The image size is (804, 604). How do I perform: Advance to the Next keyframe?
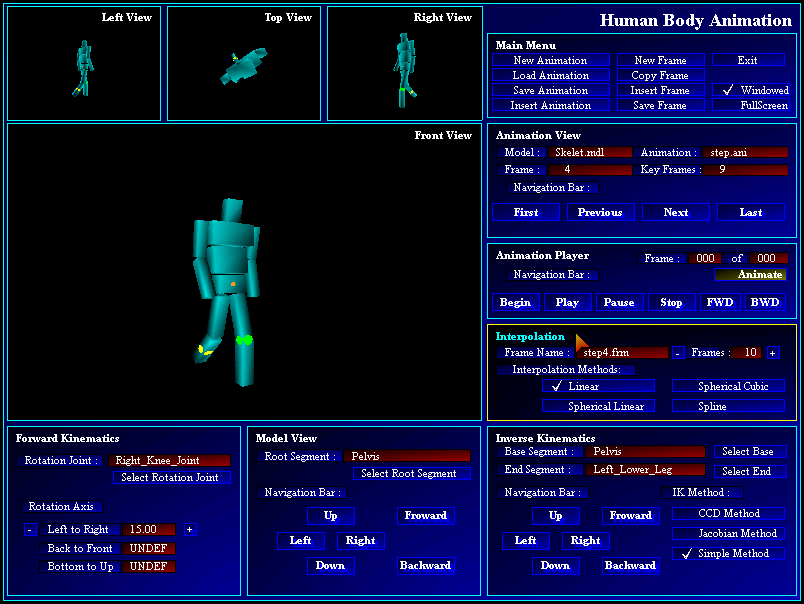(675, 212)
